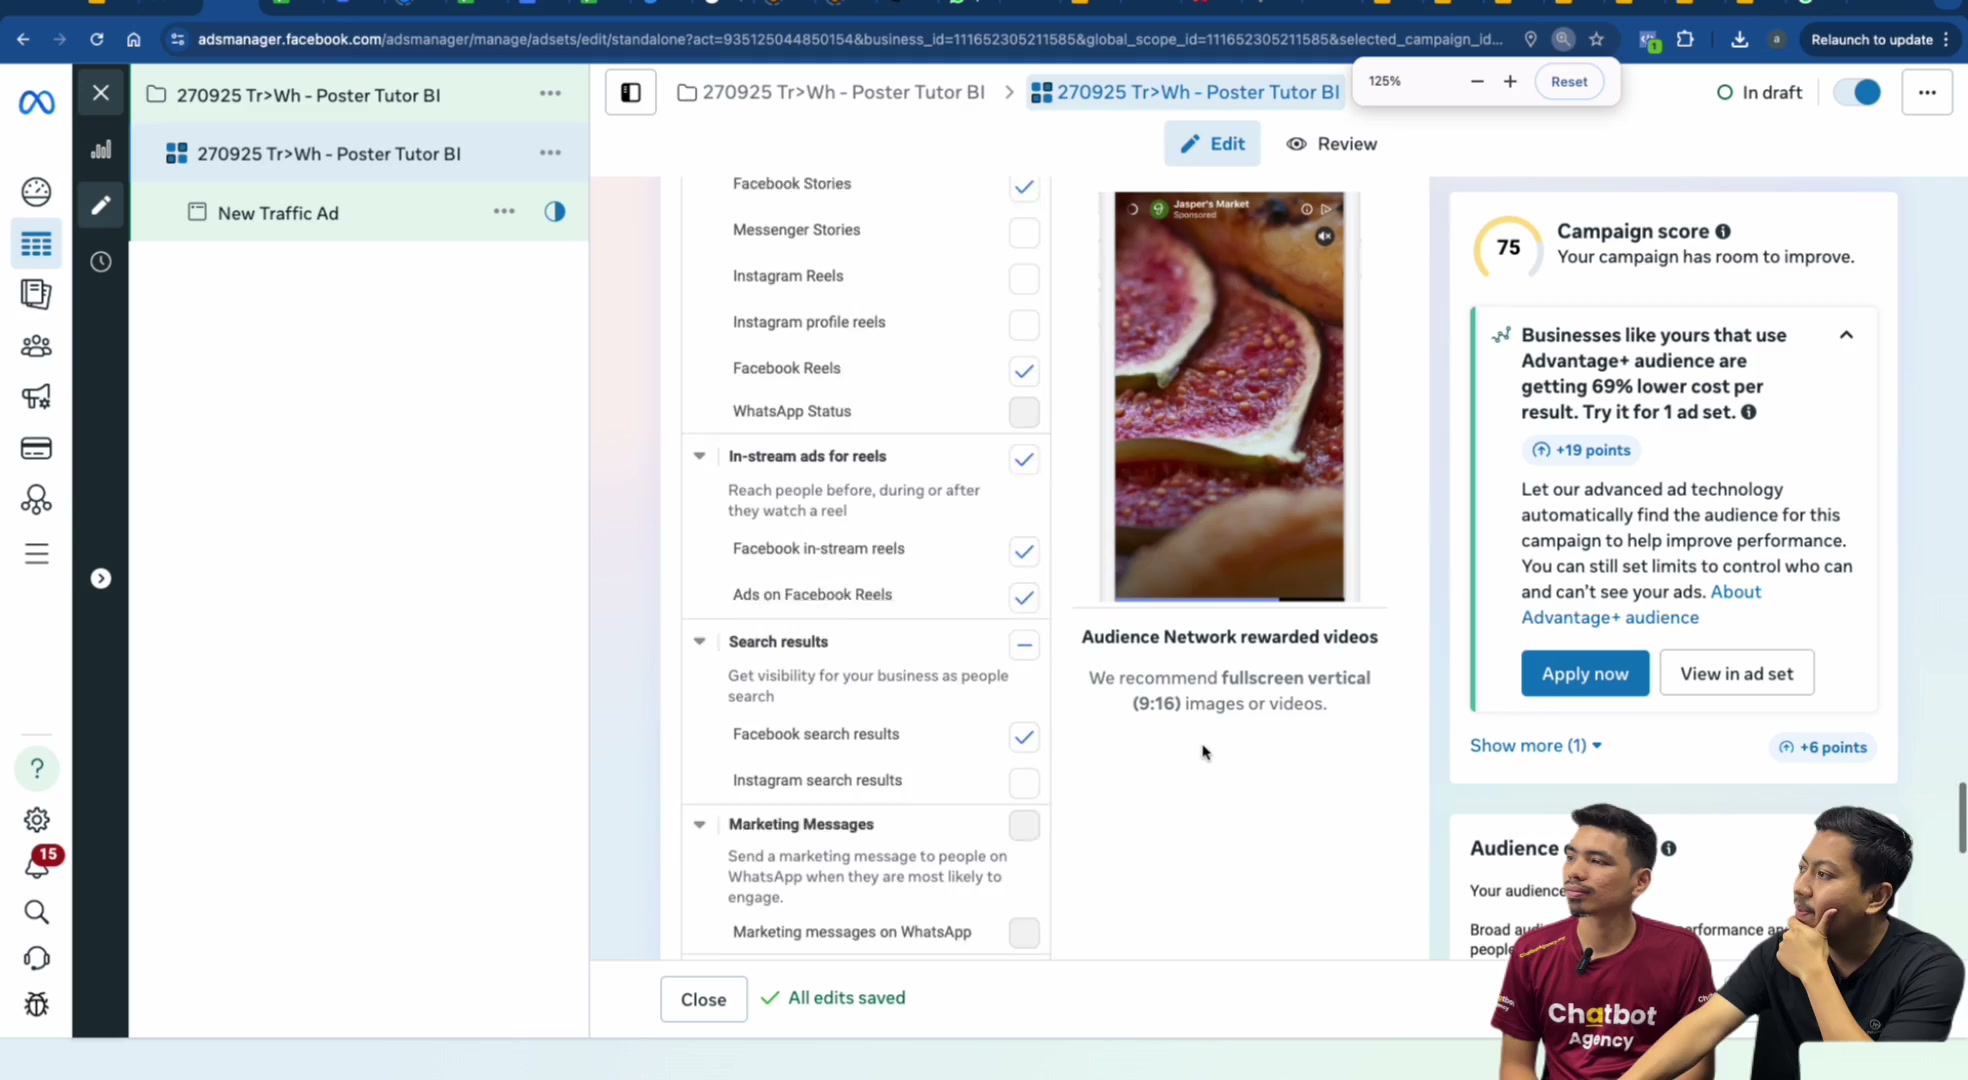Check the Instagram Reels placement checkbox
1968x1080 pixels.
pyautogui.click(x=1024, y=278)
